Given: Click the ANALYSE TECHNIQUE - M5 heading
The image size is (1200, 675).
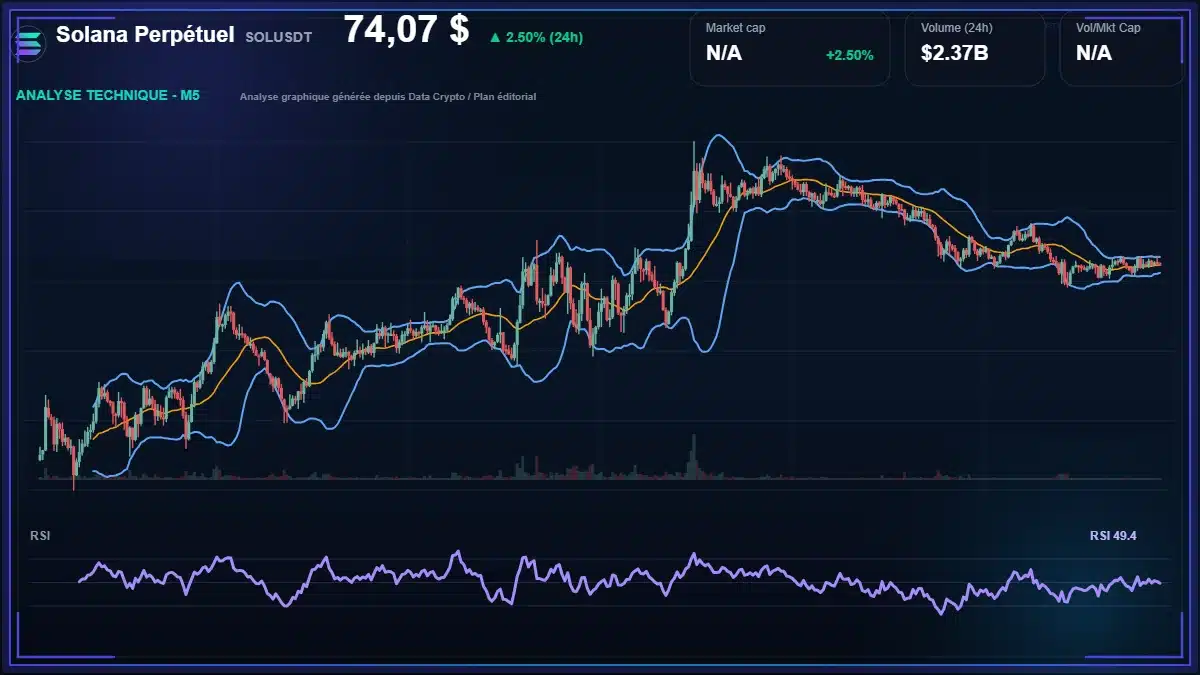Looking at the screenshot, I should click(x=108, y=96).
